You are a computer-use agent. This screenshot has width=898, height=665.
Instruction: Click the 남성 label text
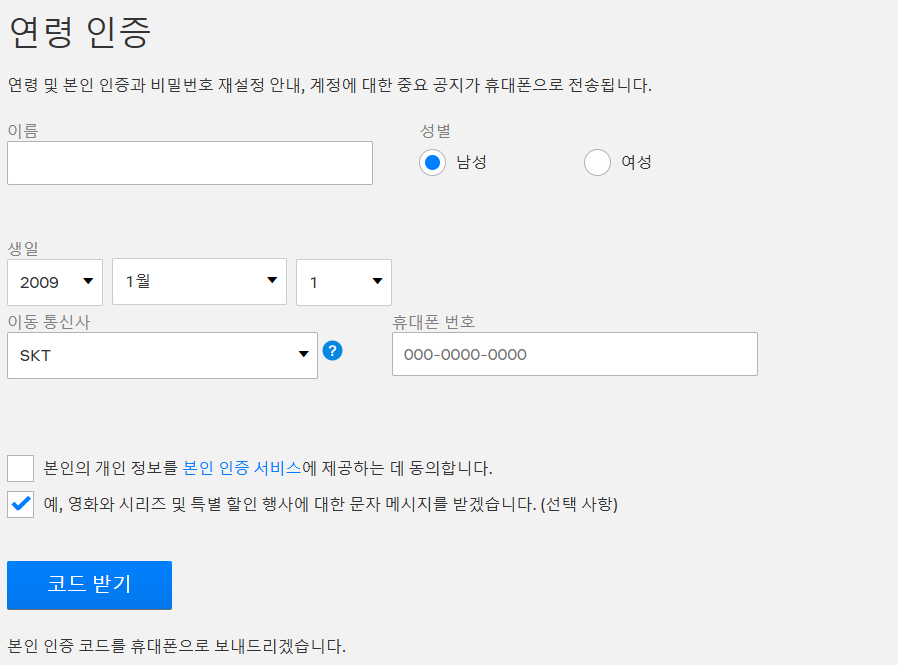[471, 163]
